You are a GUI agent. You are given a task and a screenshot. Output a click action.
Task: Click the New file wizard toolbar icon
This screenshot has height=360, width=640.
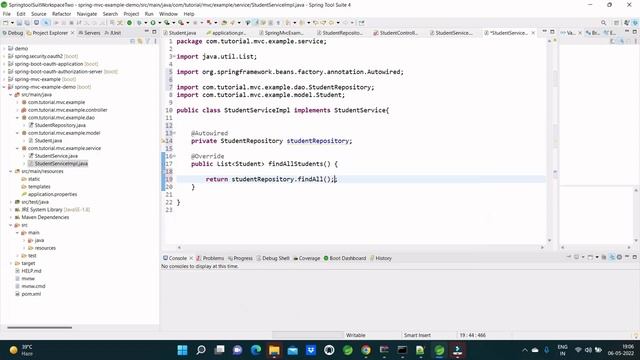[6, 23]
